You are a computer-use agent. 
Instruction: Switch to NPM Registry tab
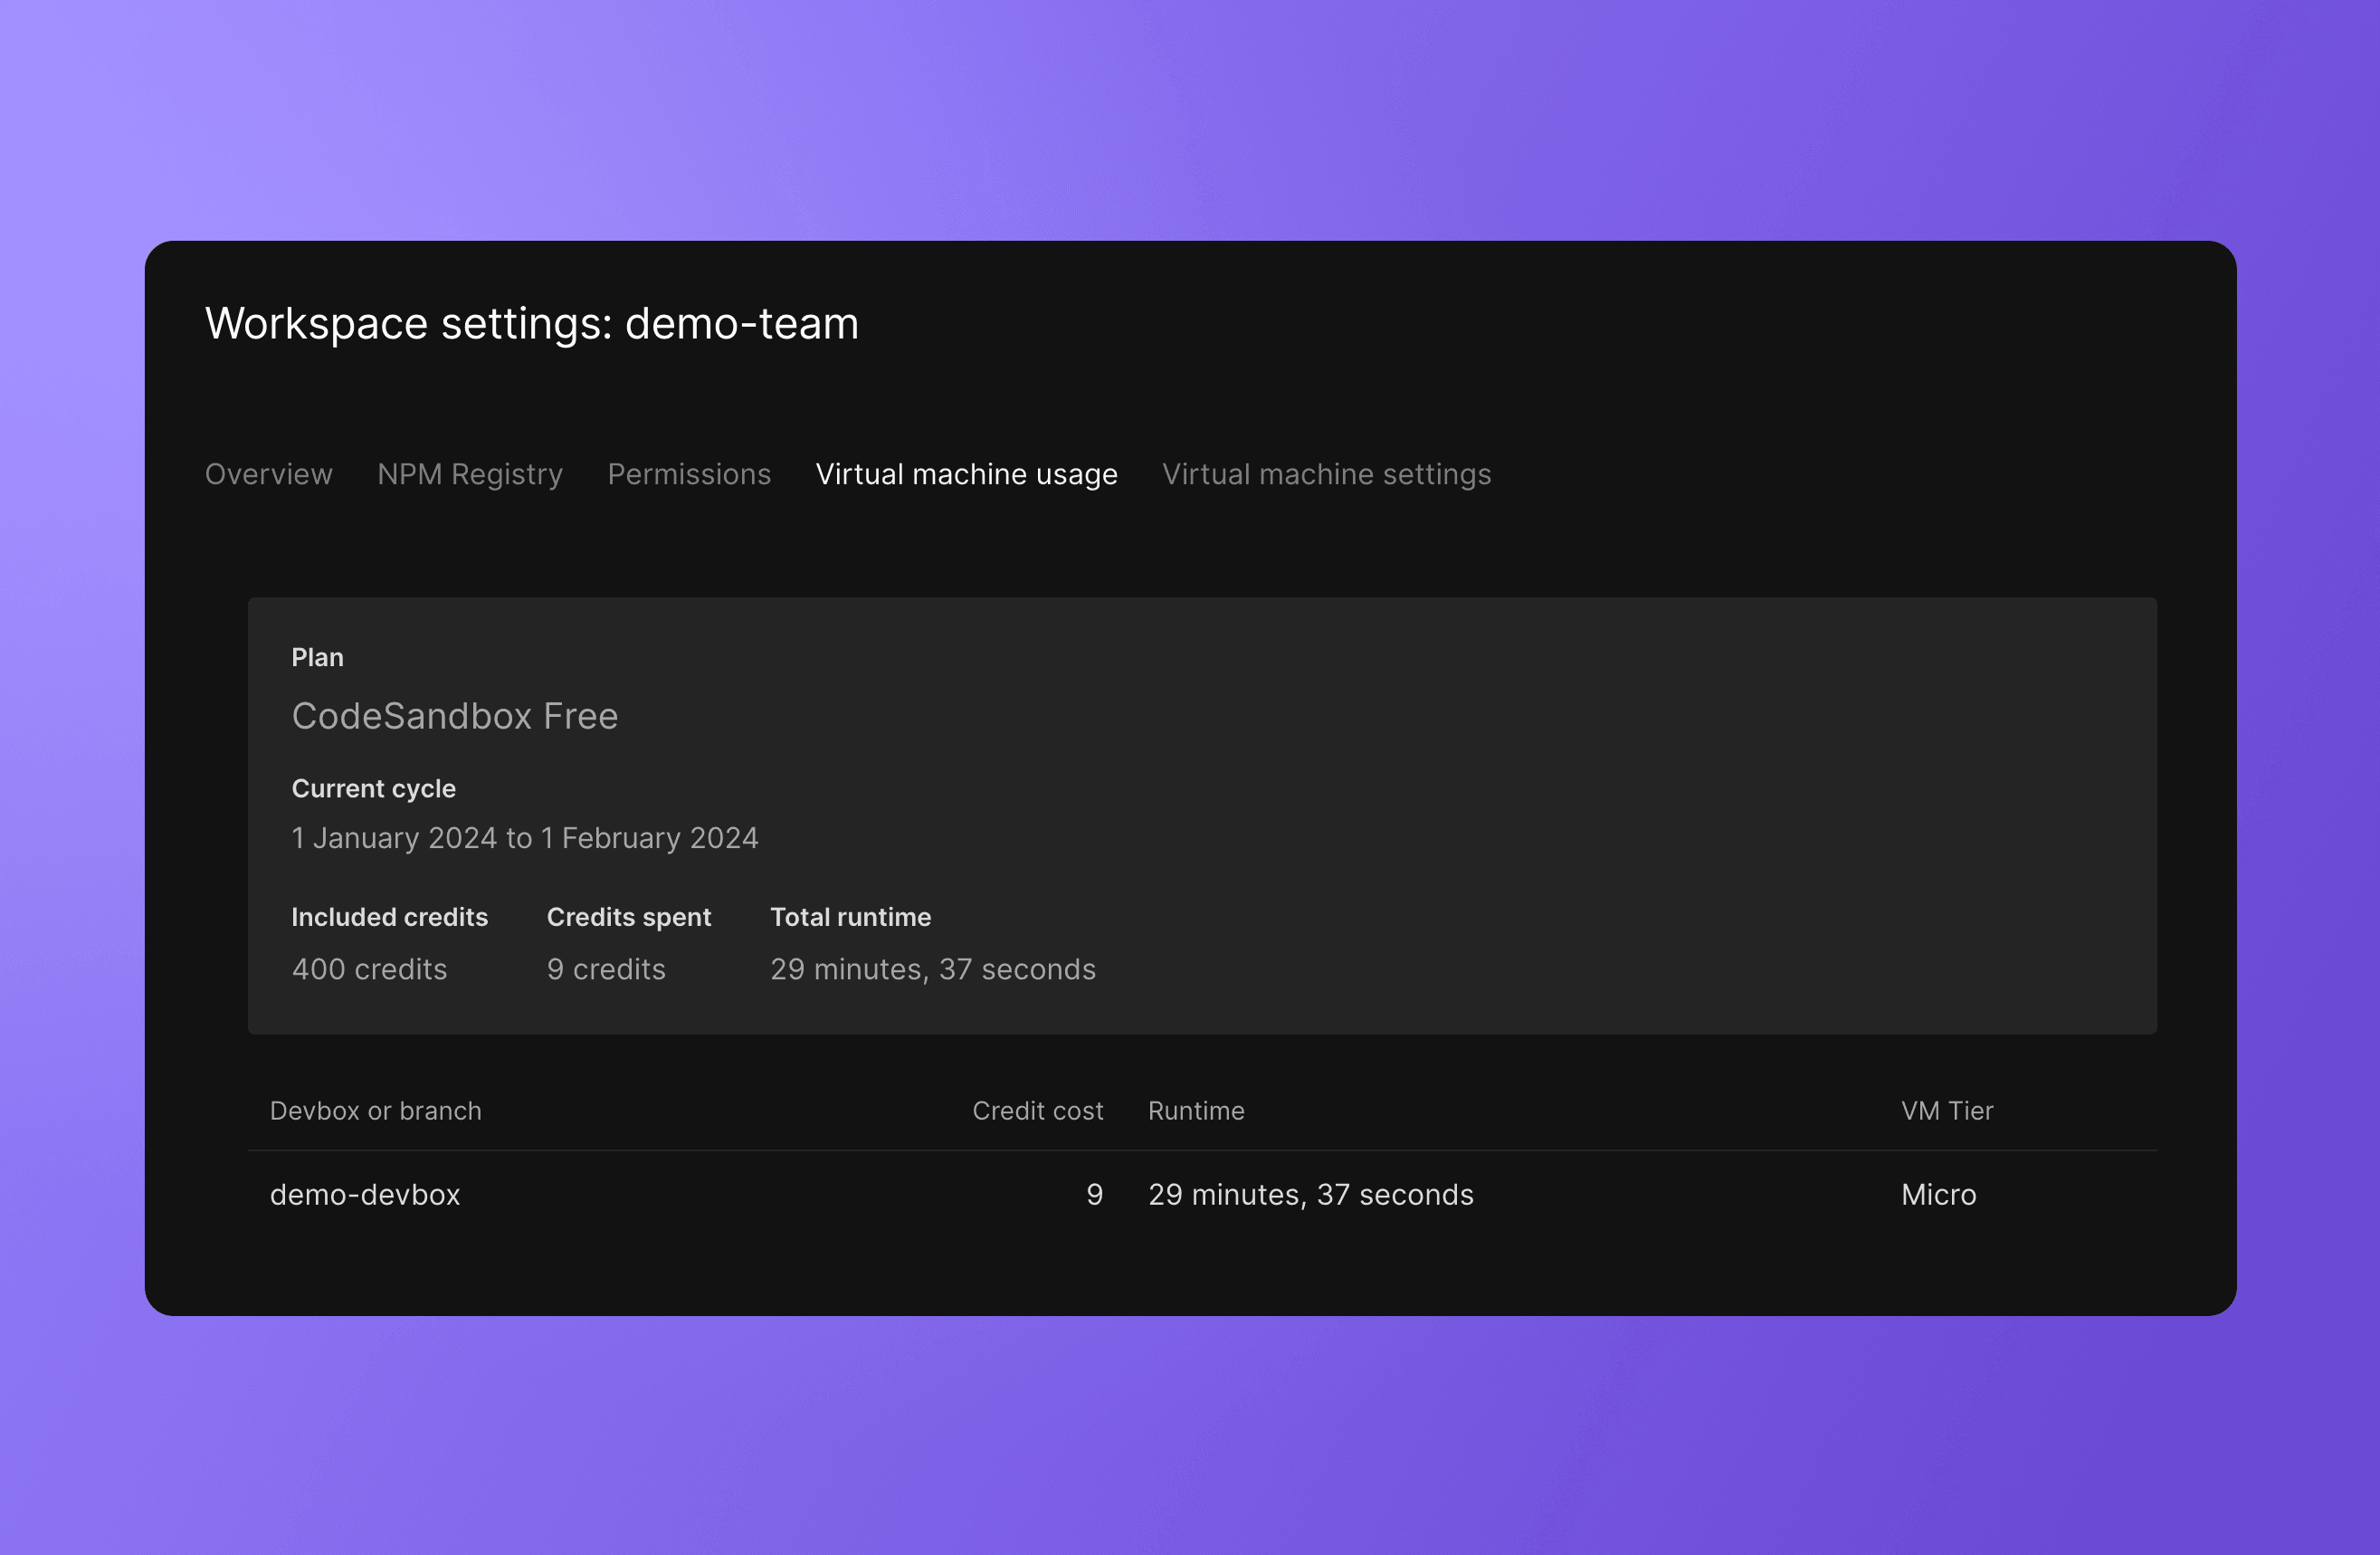pyautogui.click(x=470, y=474)
